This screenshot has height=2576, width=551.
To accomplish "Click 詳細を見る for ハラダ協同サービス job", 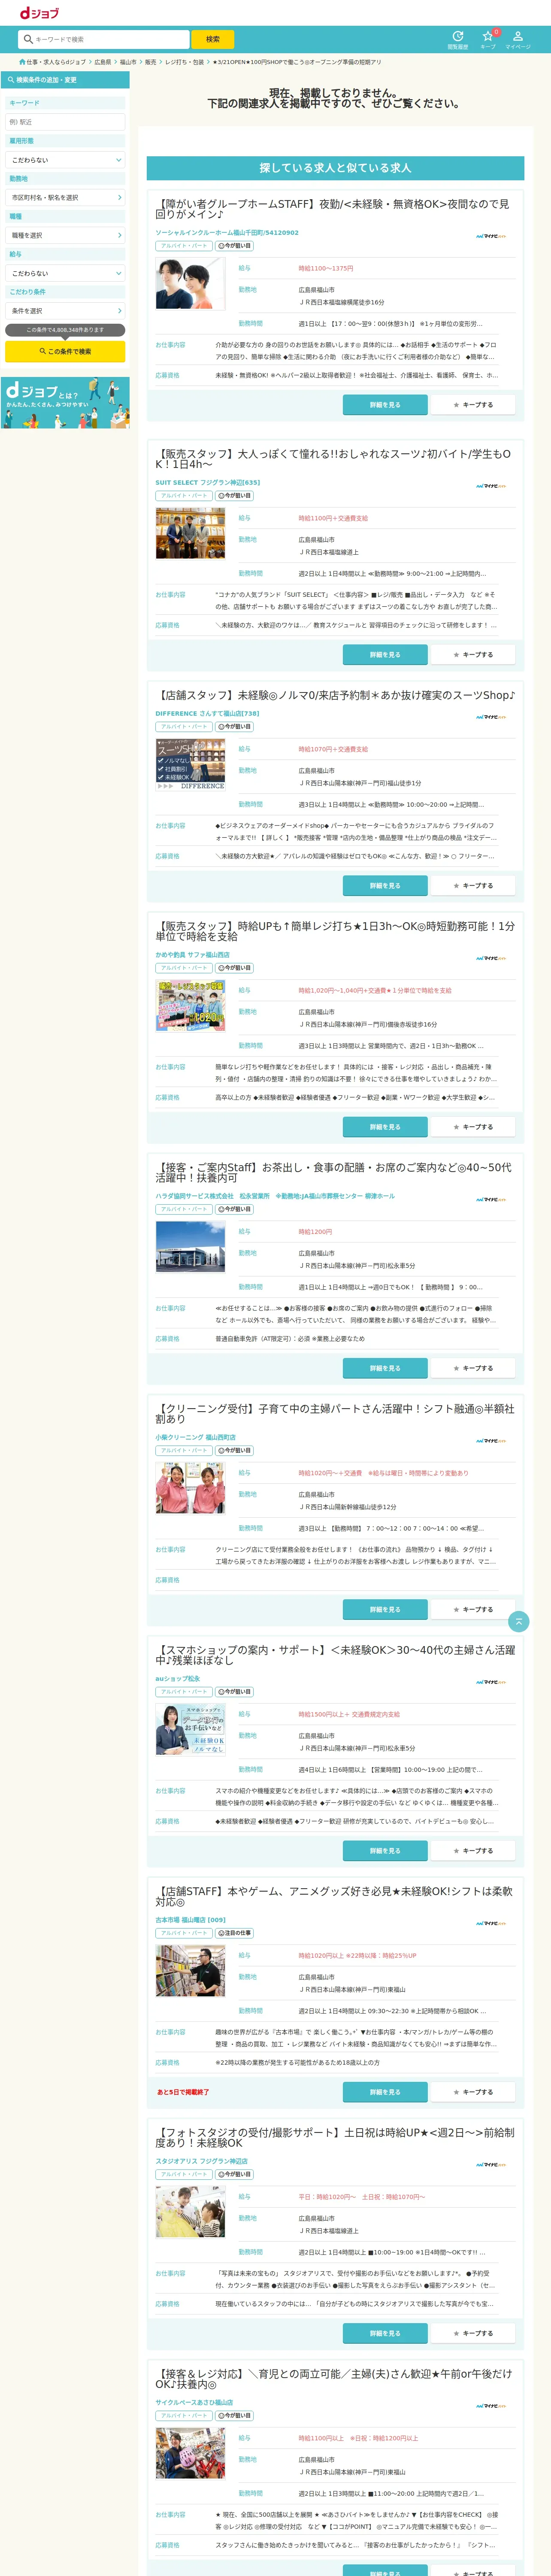I will 385,1367.
